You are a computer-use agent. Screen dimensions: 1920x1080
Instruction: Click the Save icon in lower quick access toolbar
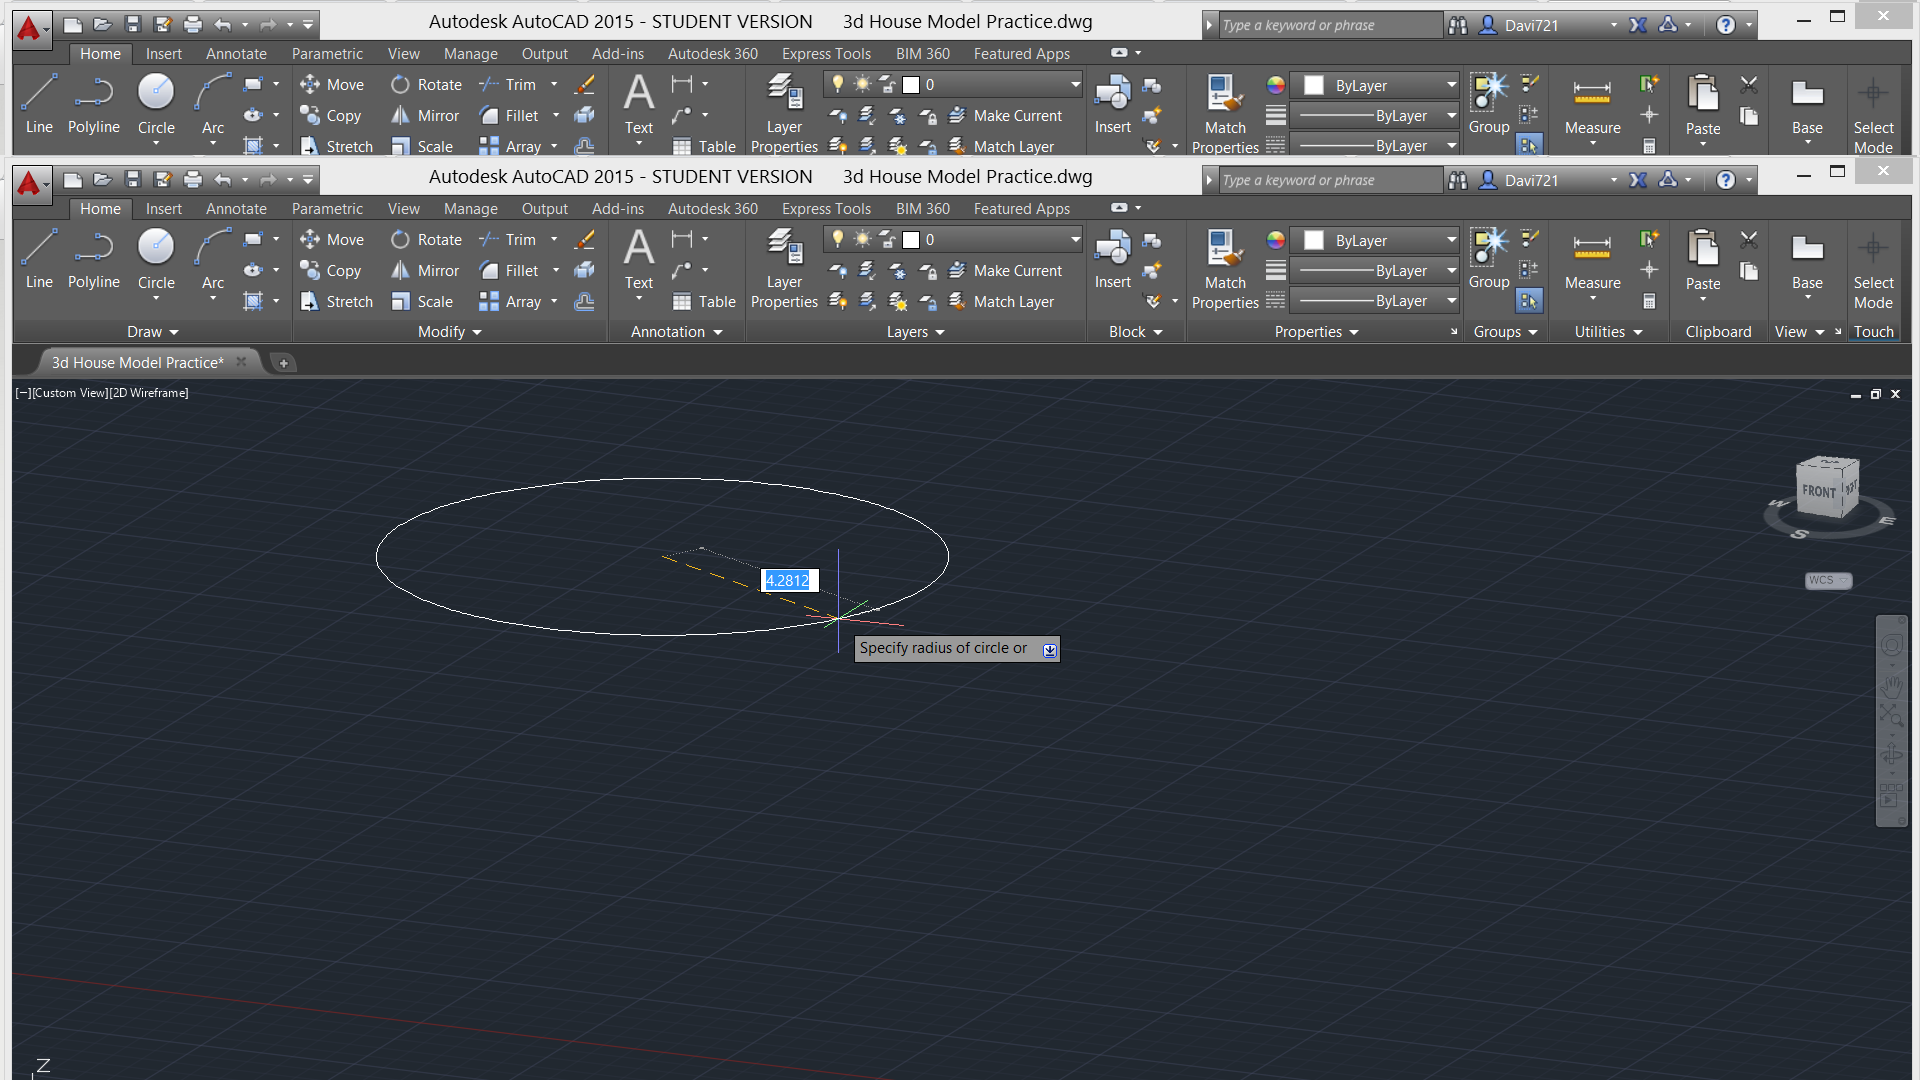pos(133,180)
